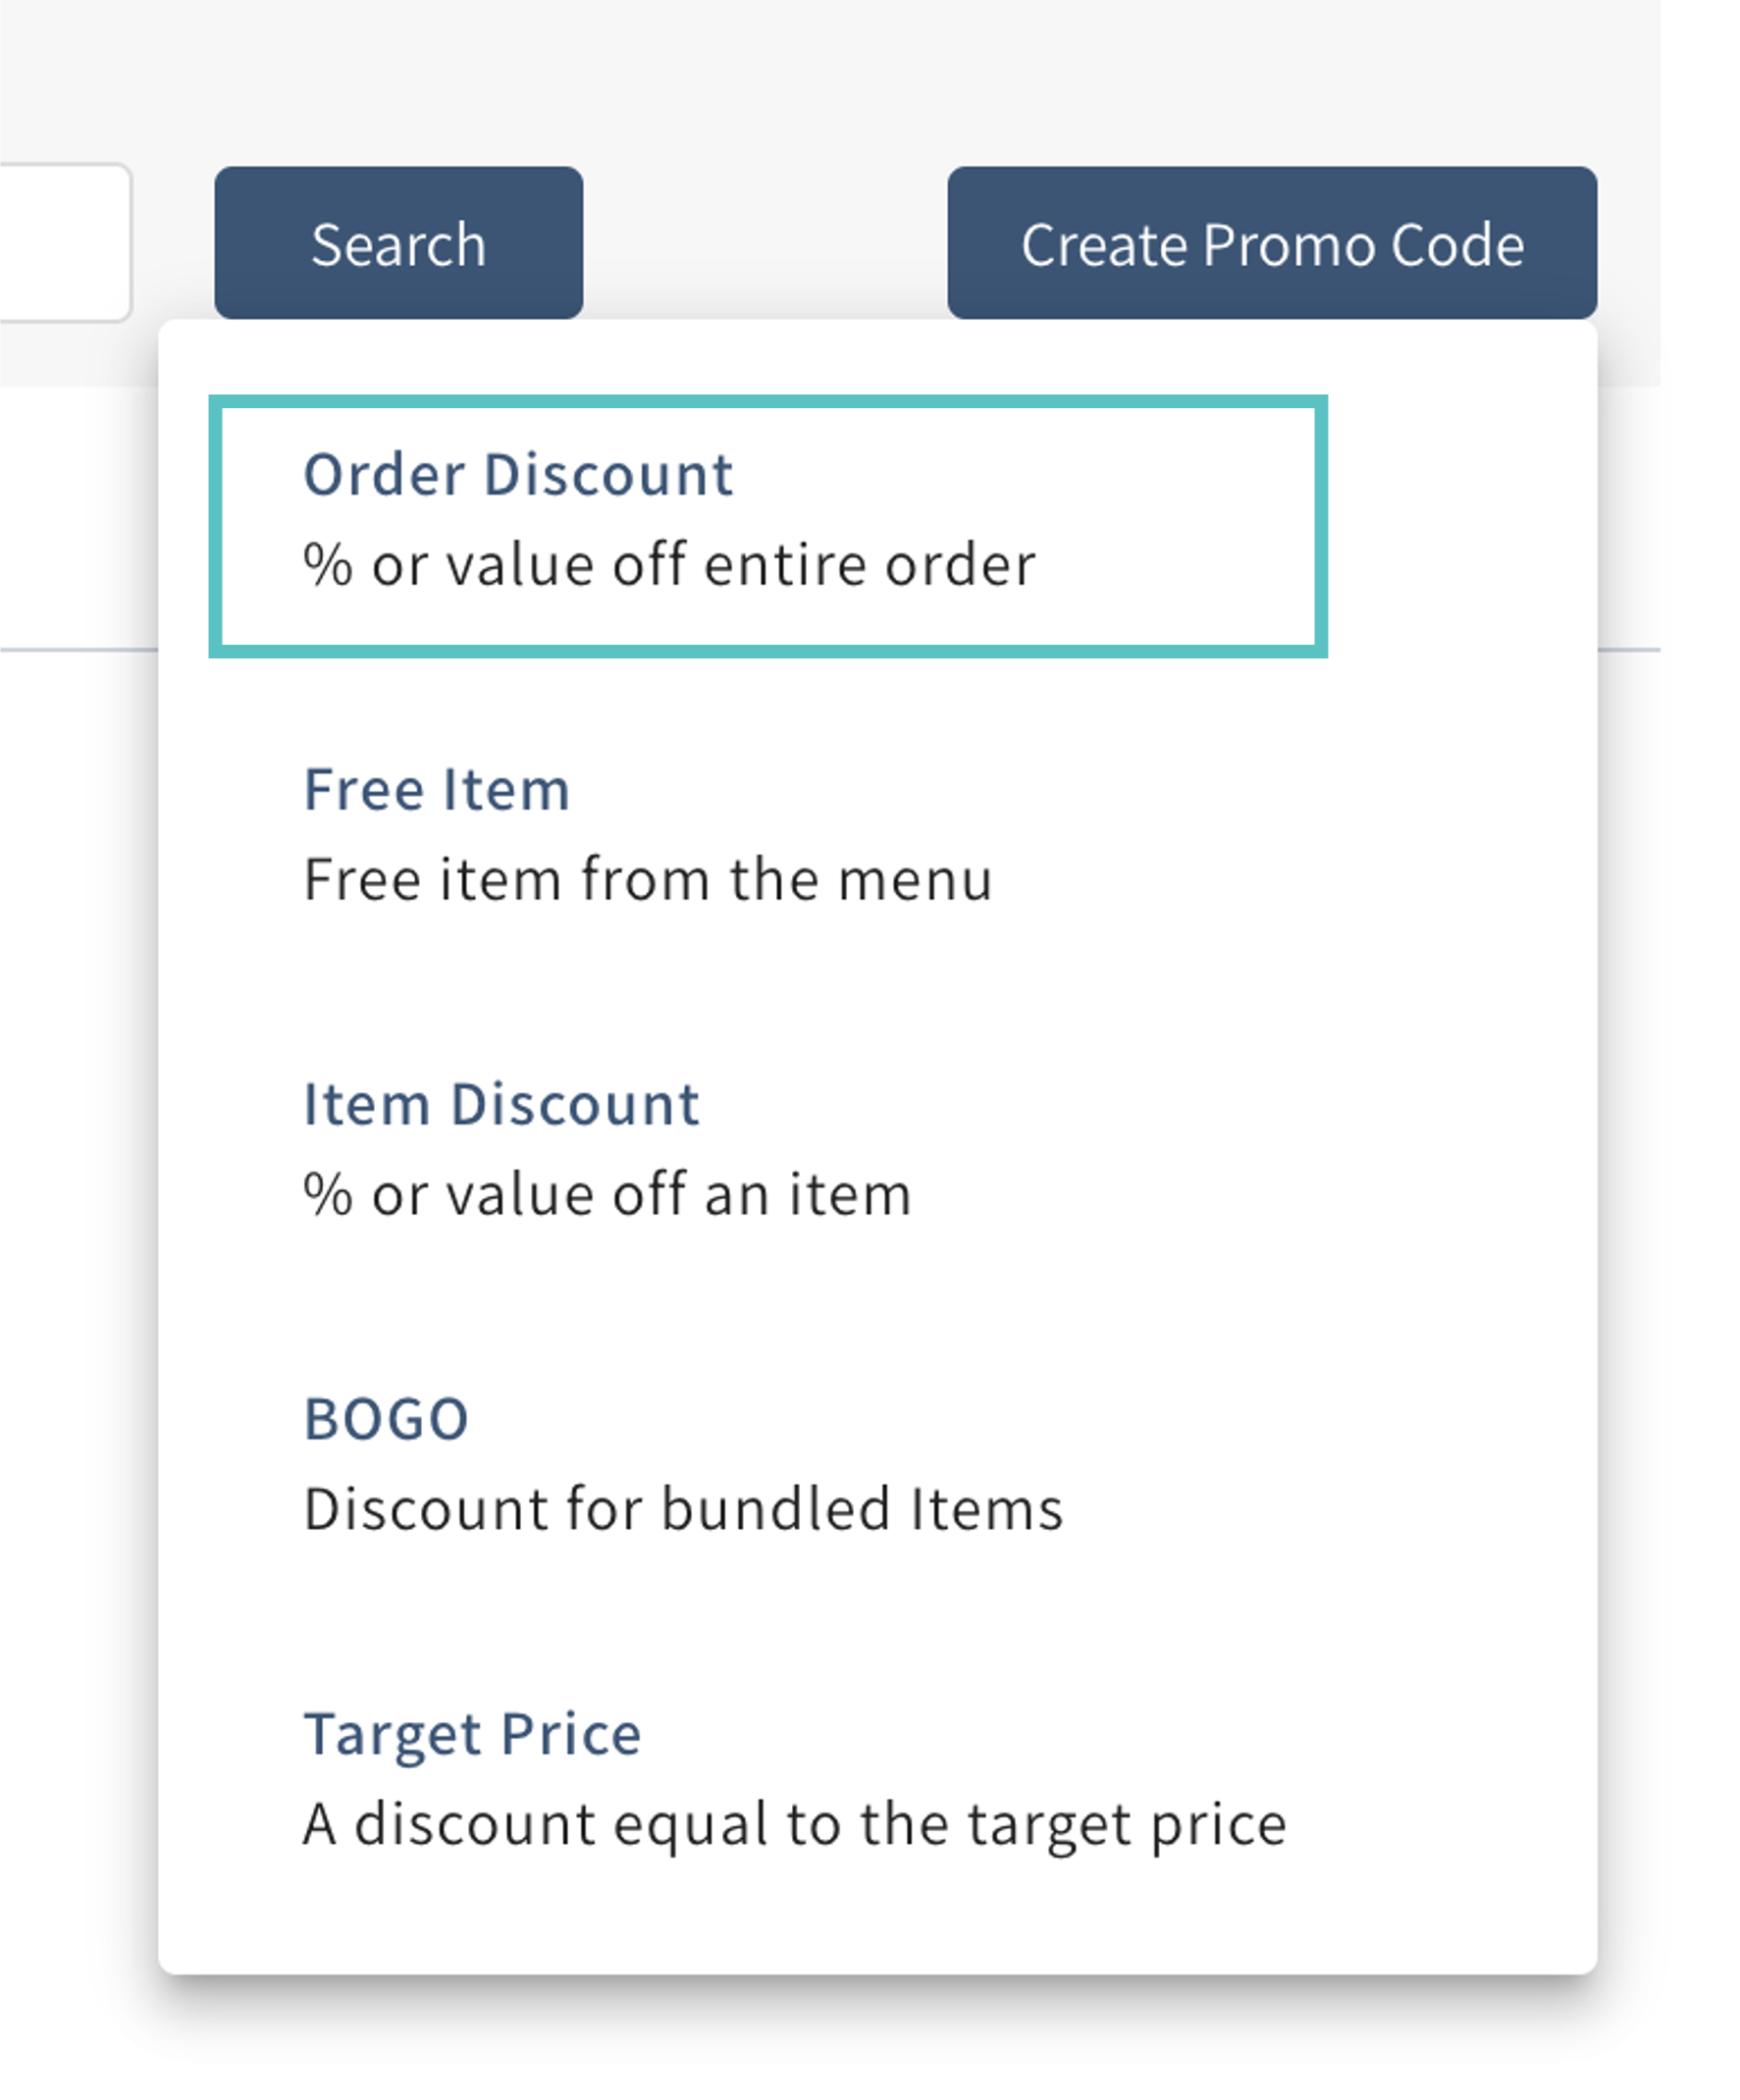Toggle the Create Promo Code dropdown button
The width and height of the screenshot is (1740, 2100).
coord(1271,244)
